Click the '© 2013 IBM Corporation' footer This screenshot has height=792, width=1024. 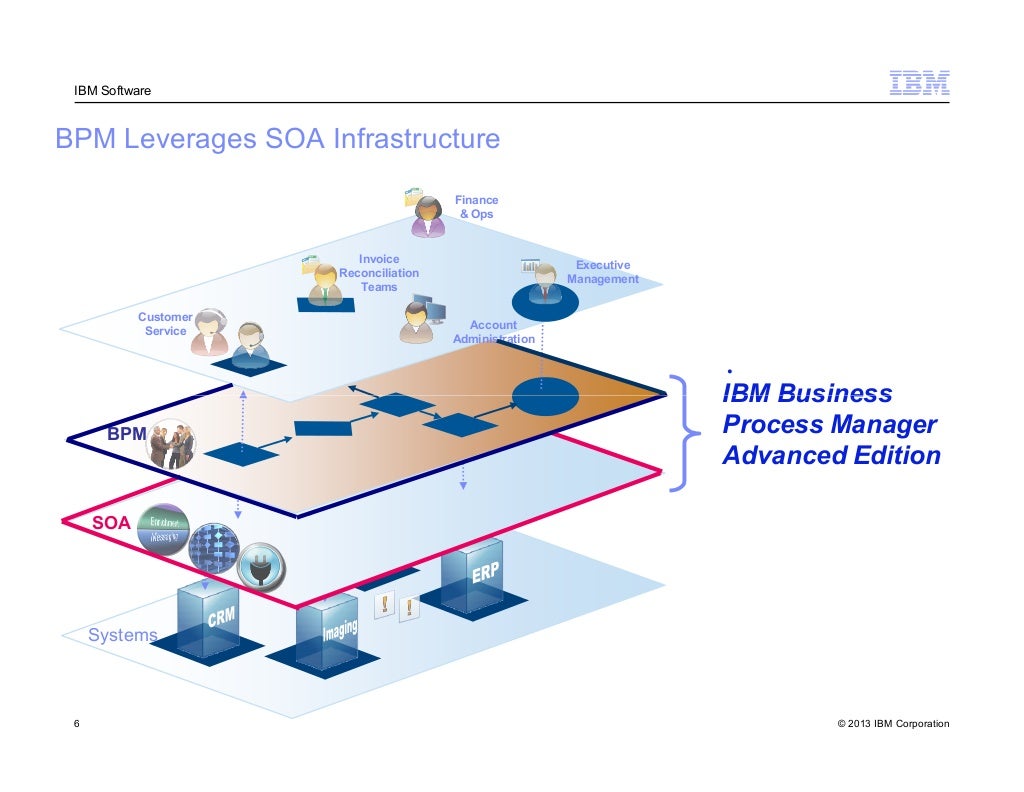point(893,723)
